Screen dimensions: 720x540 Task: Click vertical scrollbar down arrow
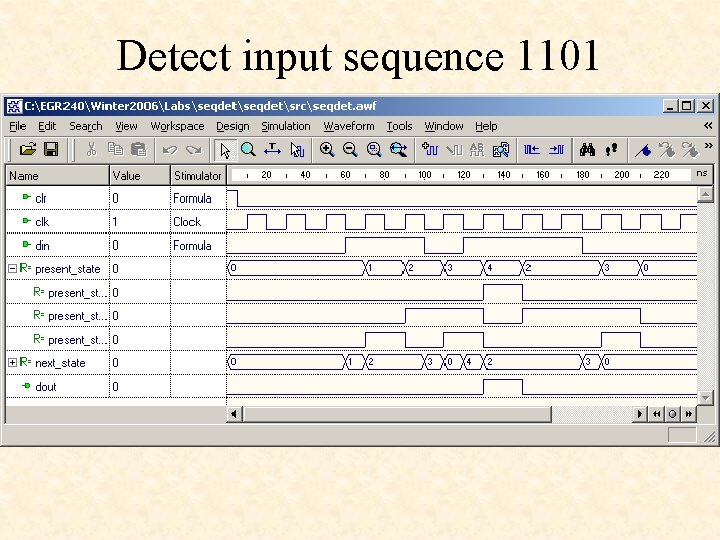click(x=705, y=397)
